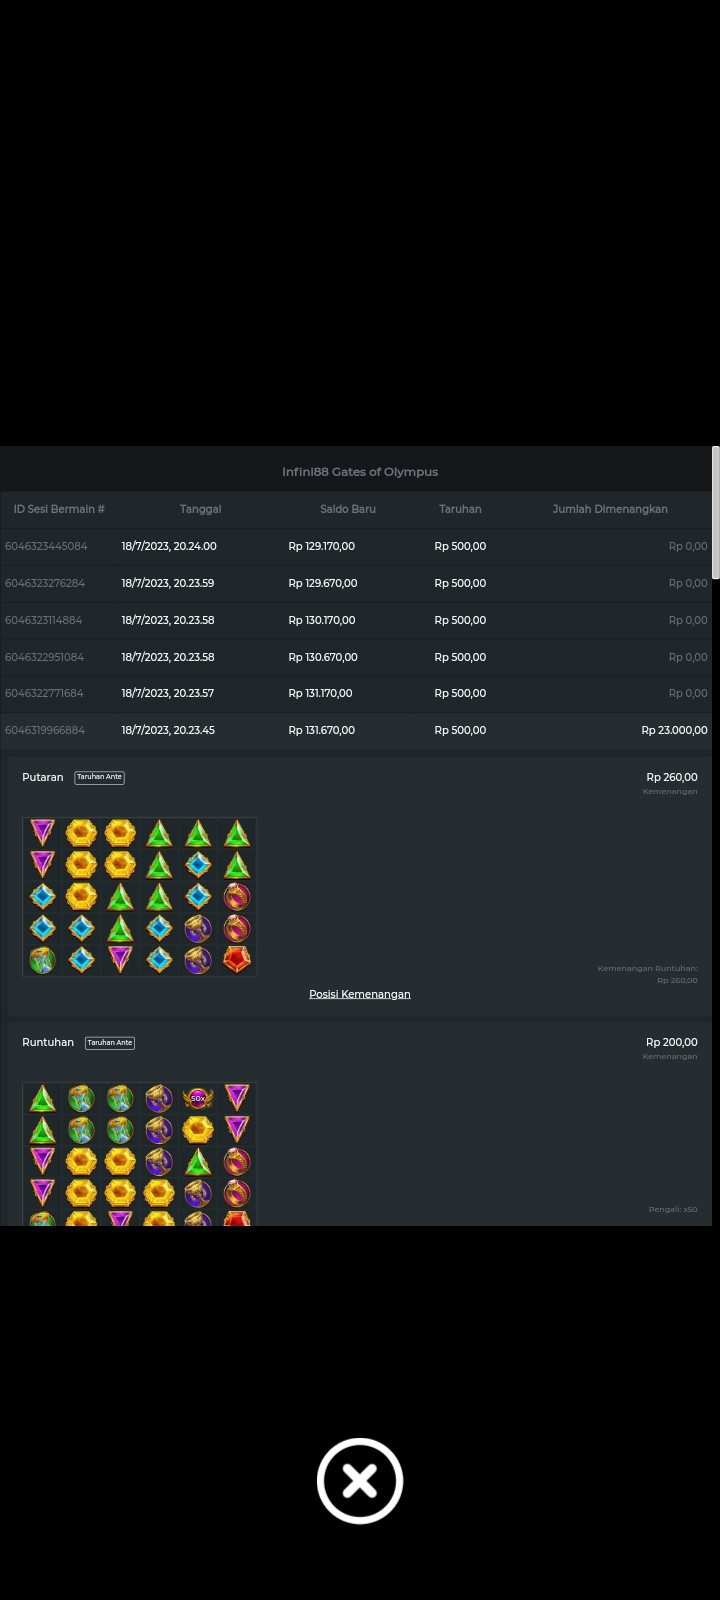This screenshot has width=720, height=1600.
Task: Click the Taruhan Ante badge beside Putaran
Action: (99, 777)
